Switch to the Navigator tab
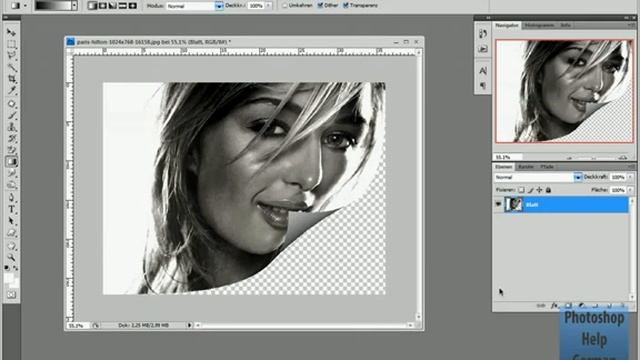 tap(507, 25)
